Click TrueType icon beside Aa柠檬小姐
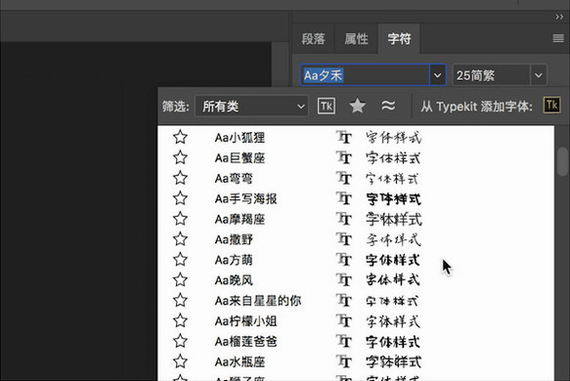This screenshot has height=381, width=570. coord(344,321)
